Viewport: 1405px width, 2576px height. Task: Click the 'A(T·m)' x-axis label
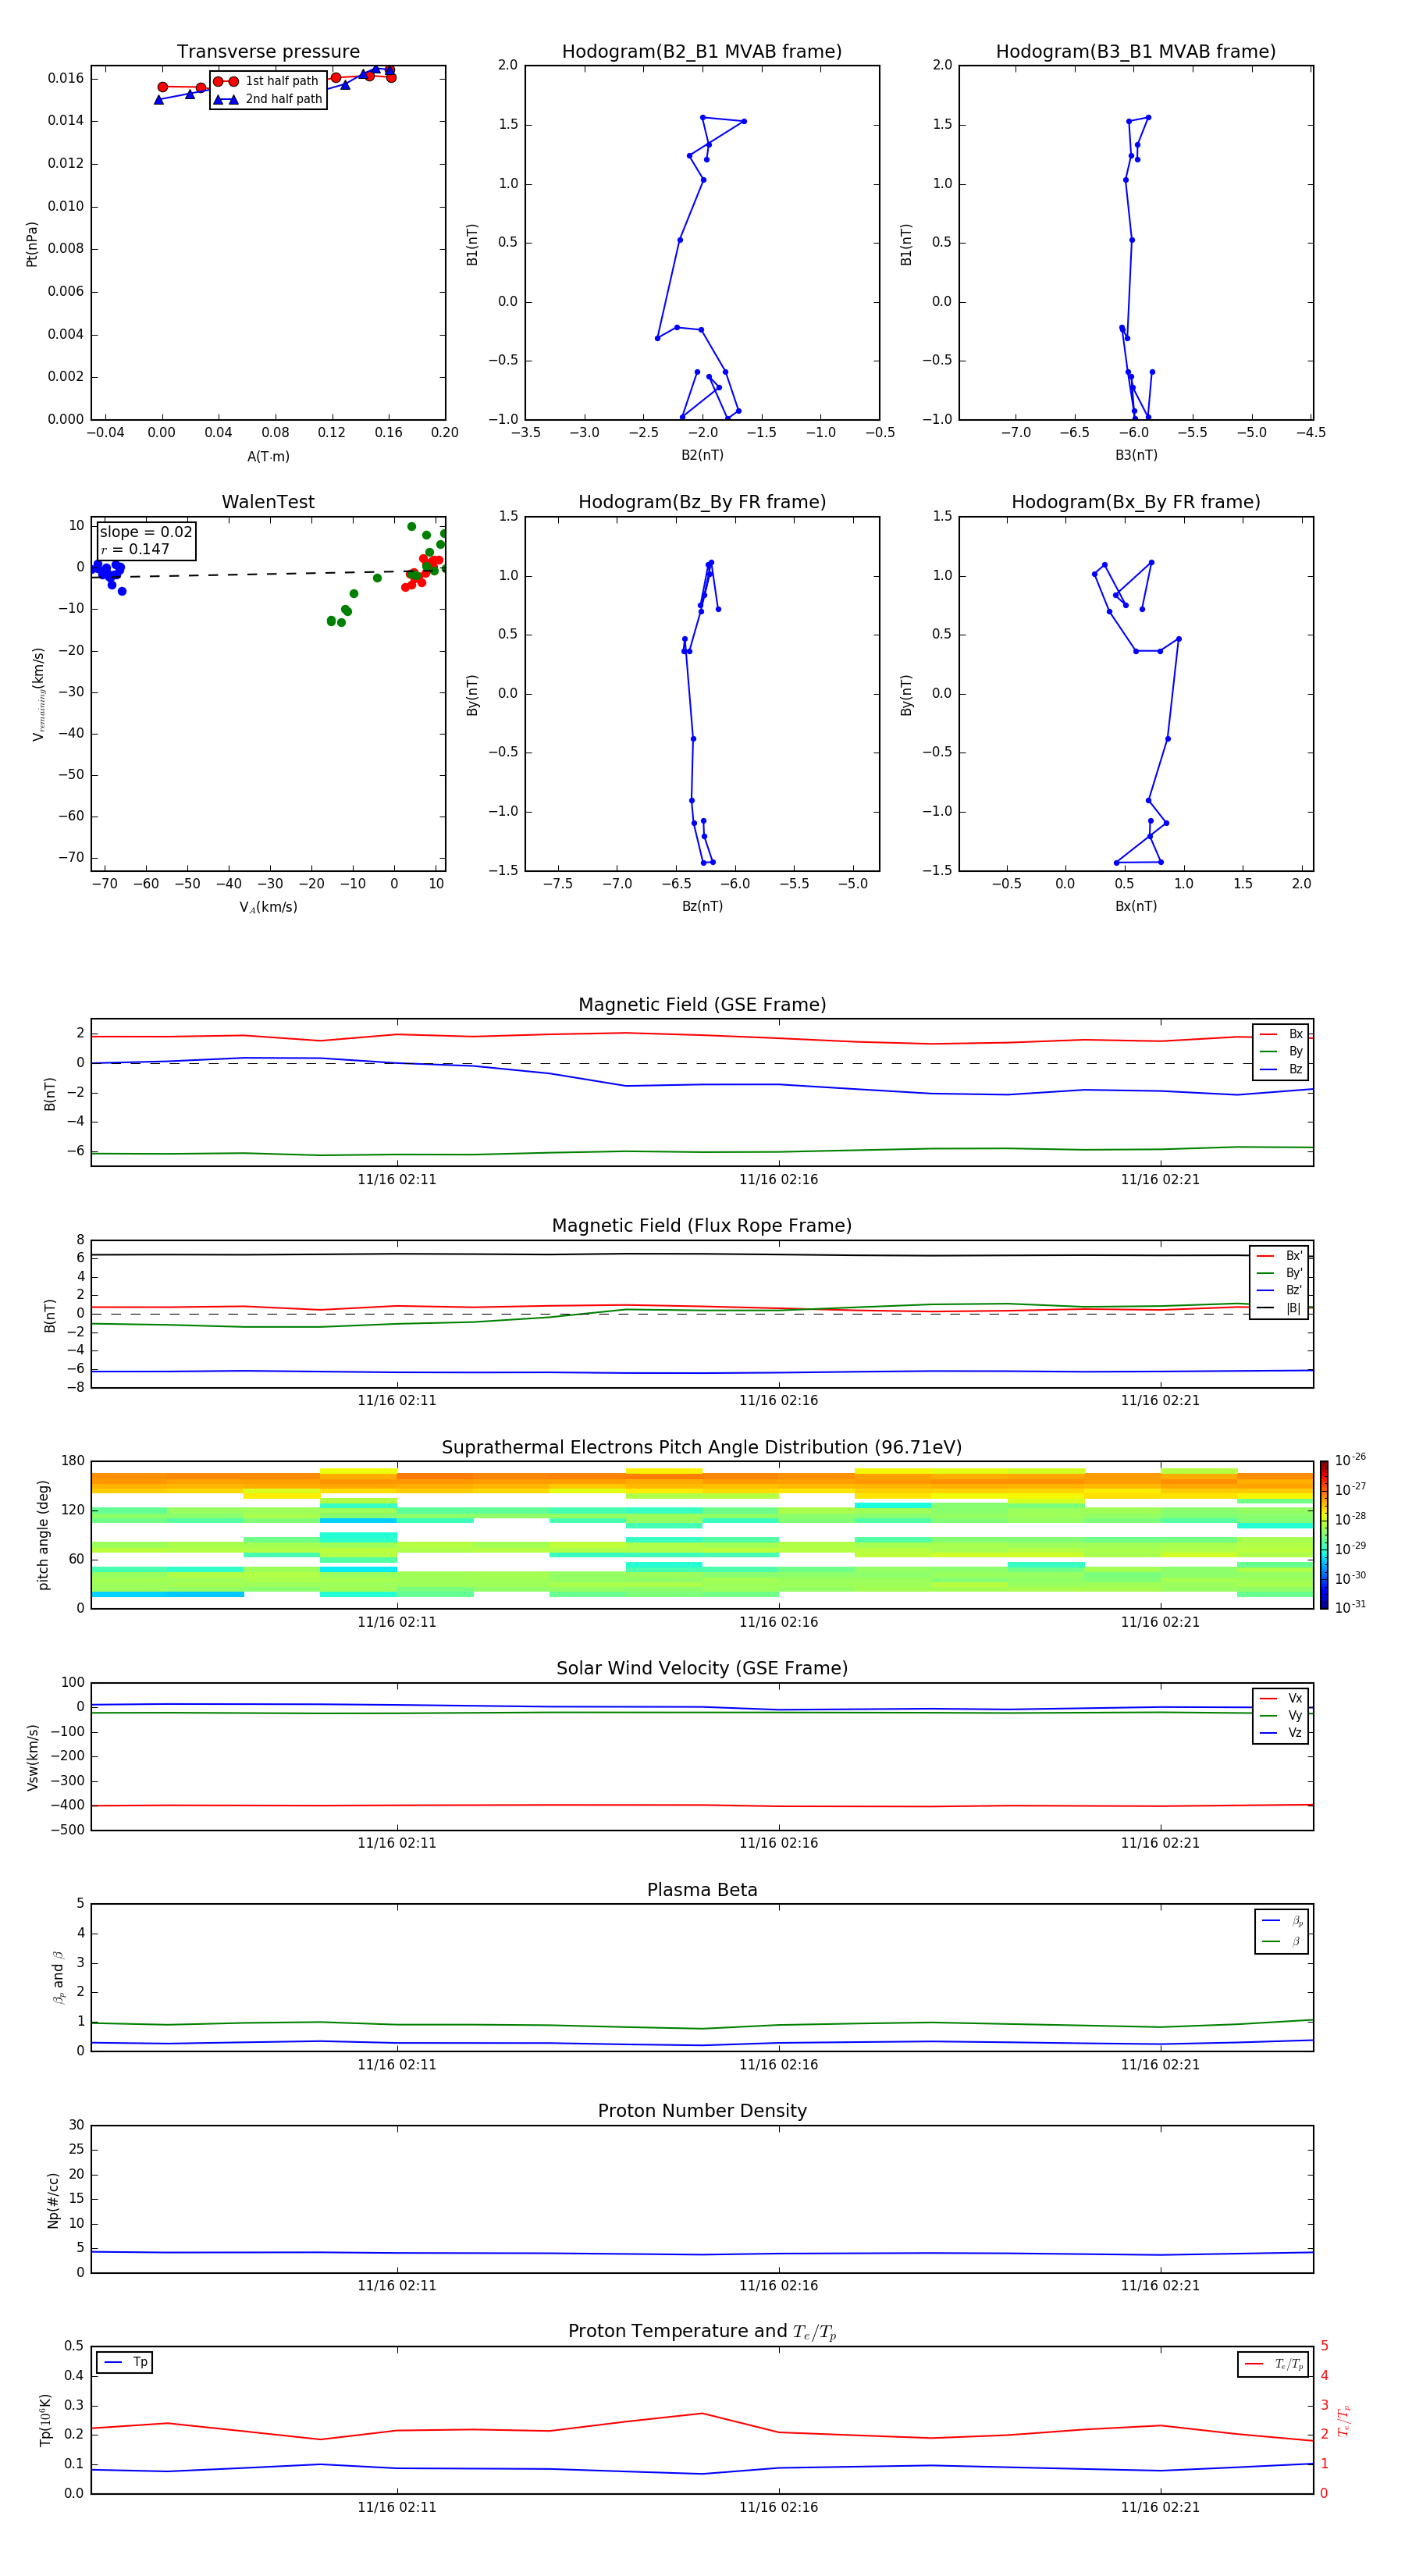click(268, 457)
